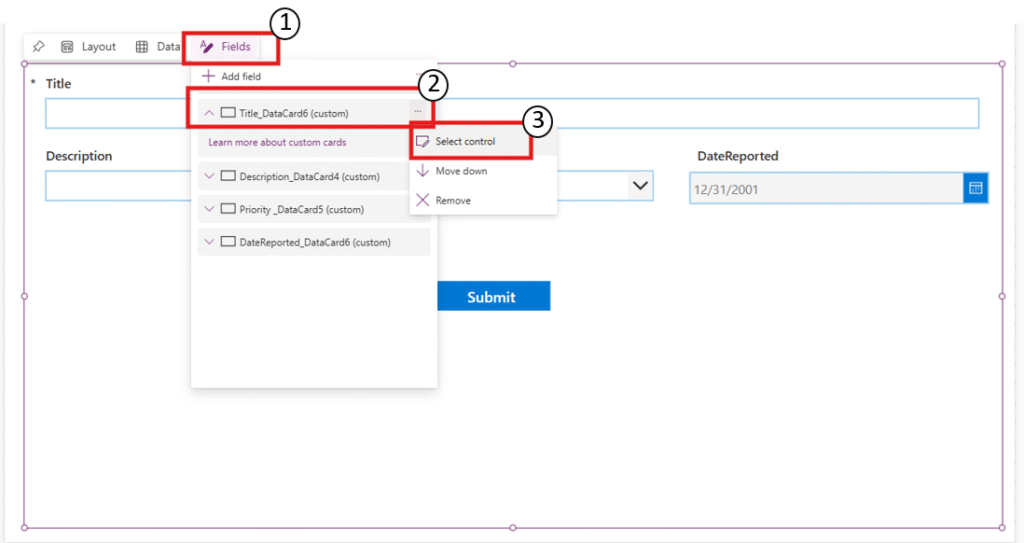Click Add field
The width and height of the screenshot is (1024, 543).
tap(232, 76)
